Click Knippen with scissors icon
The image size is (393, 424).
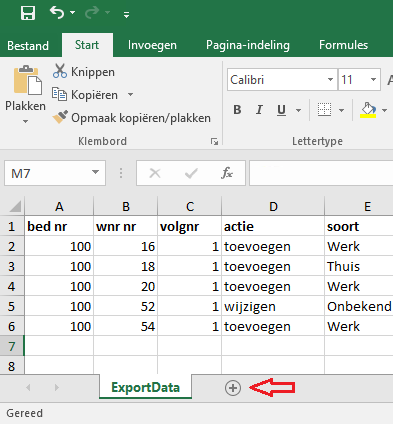coord(84,72)
